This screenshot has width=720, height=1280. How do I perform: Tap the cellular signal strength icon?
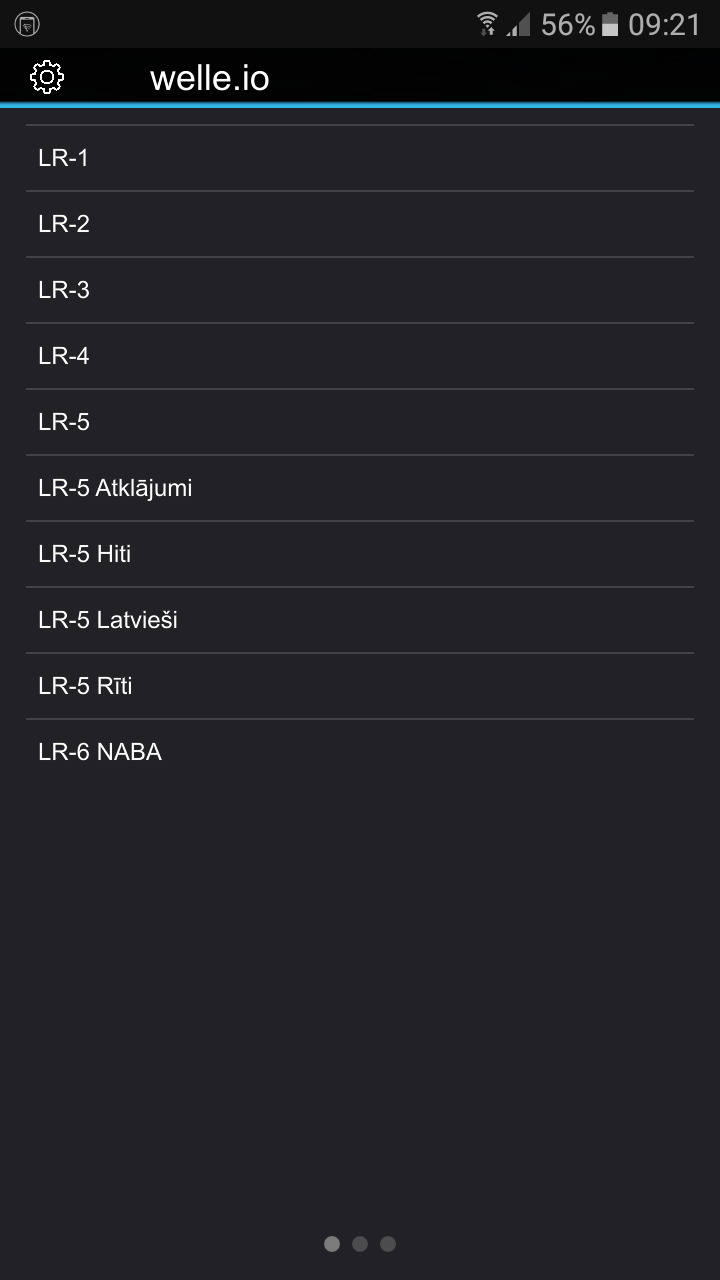pyautogui.click(x=517, y=24)
